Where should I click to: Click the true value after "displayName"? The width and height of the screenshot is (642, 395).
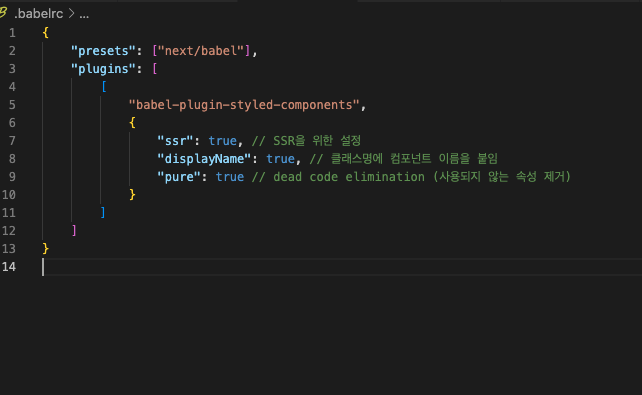(x=280, y=159)
